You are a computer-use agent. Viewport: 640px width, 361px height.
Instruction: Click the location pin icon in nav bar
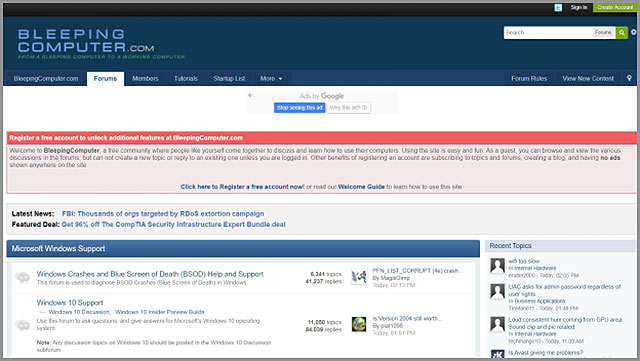(x=629, y=78)
